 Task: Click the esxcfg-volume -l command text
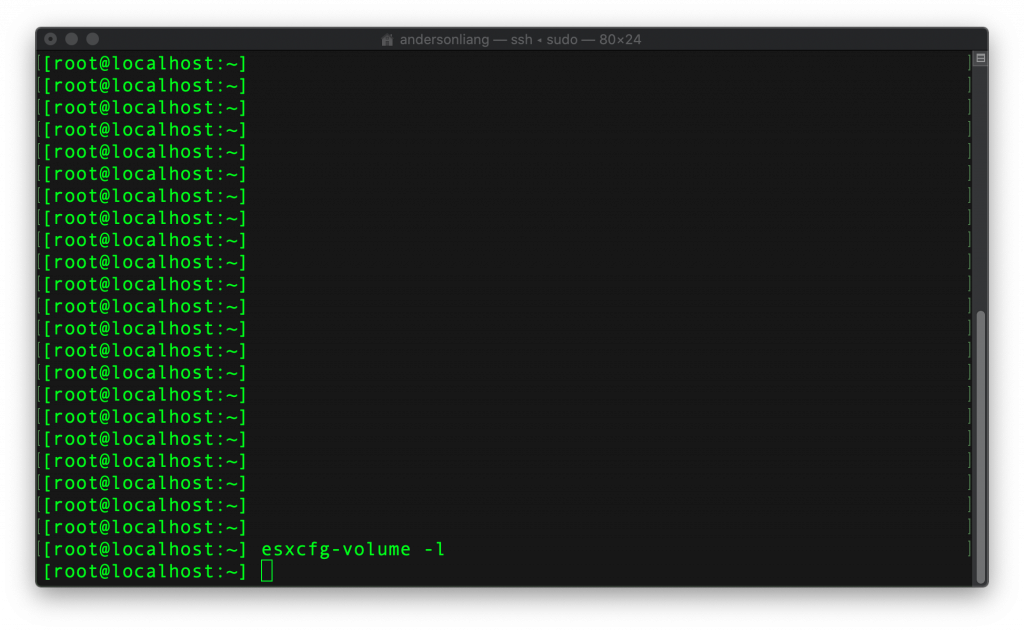click(353, 549)
